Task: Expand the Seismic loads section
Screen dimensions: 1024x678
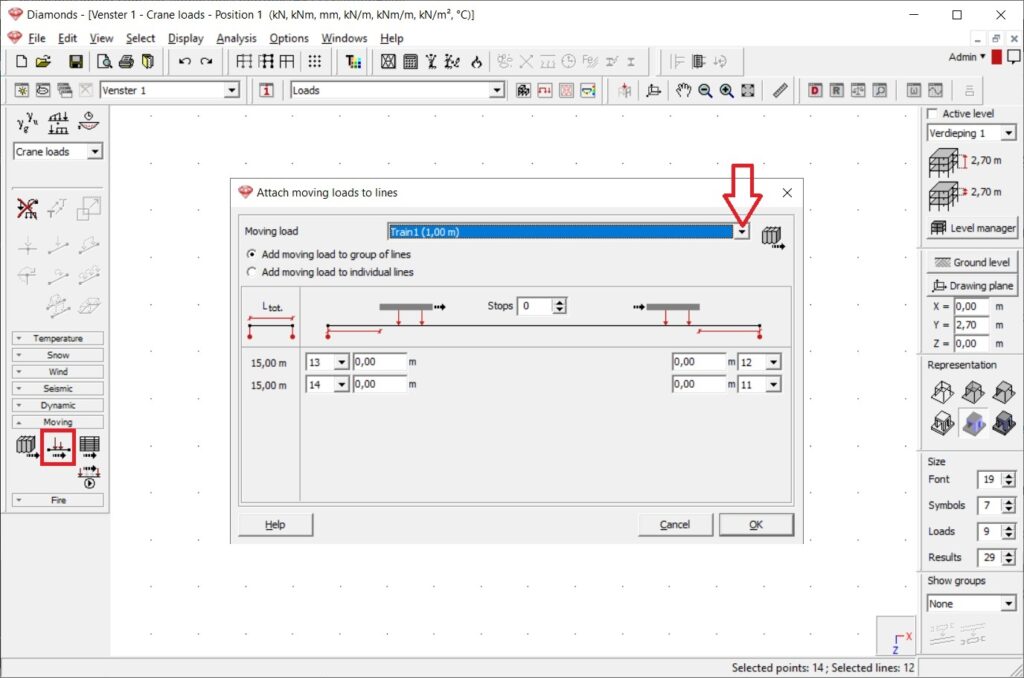Action: tap(57, 389)
